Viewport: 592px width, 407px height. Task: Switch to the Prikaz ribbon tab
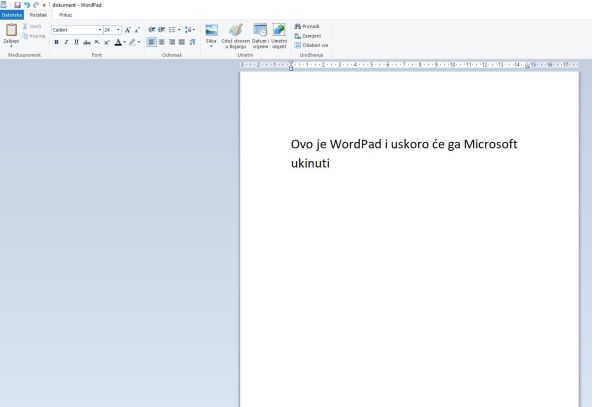click(x=65, y=15)
